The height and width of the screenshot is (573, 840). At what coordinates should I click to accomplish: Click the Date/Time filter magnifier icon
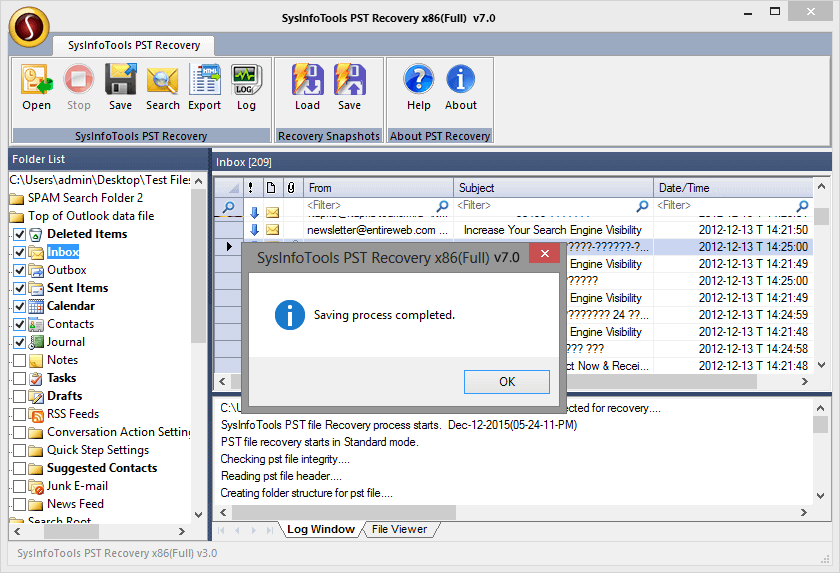coord(802,206)
